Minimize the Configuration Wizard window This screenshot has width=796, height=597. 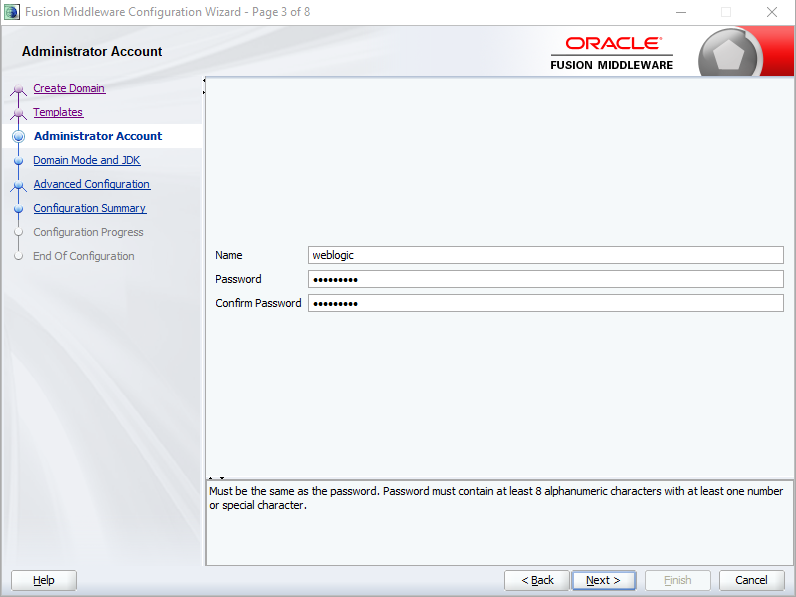[x=681, y=12]
